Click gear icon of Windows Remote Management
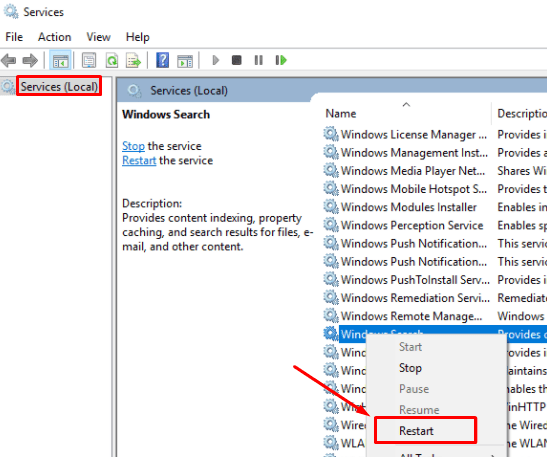This screenshot has width=547, height=457. coord(331,315)
